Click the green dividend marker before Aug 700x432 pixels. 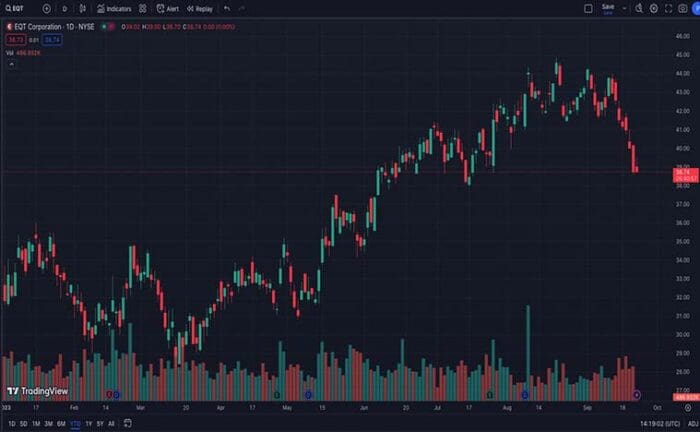(x=490, y=395)
